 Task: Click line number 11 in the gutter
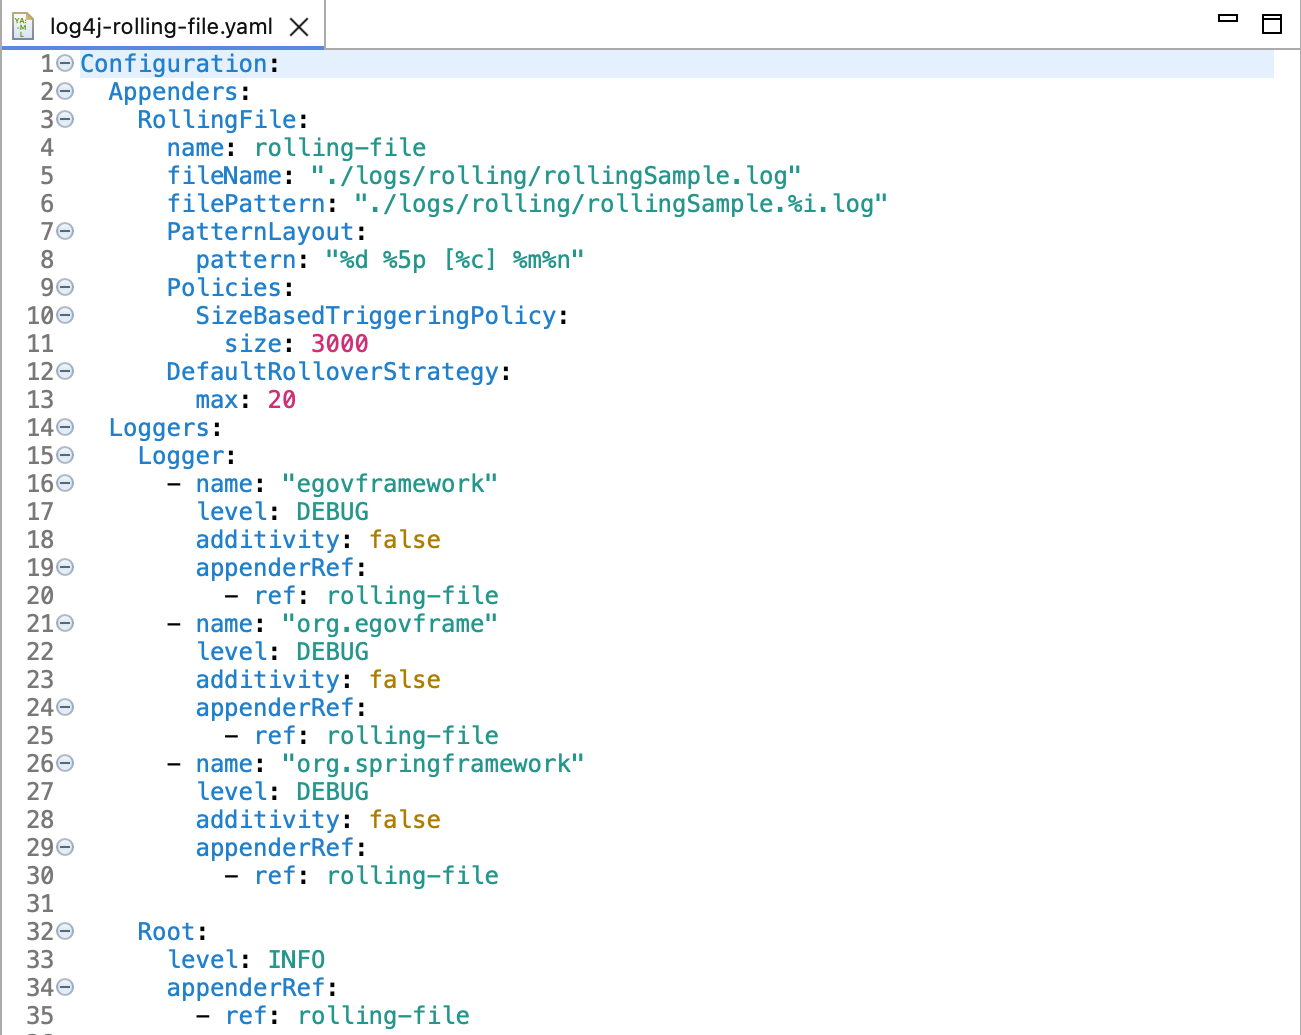40,343
